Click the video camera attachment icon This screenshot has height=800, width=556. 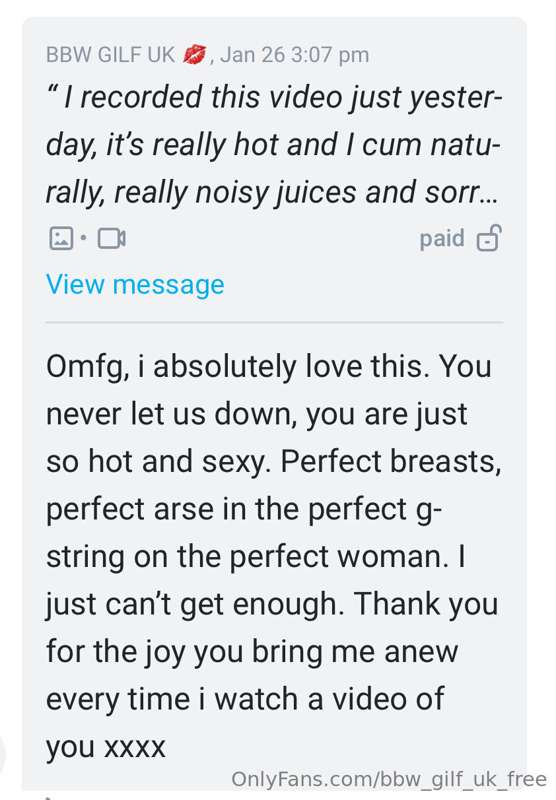tap(112, 238)
